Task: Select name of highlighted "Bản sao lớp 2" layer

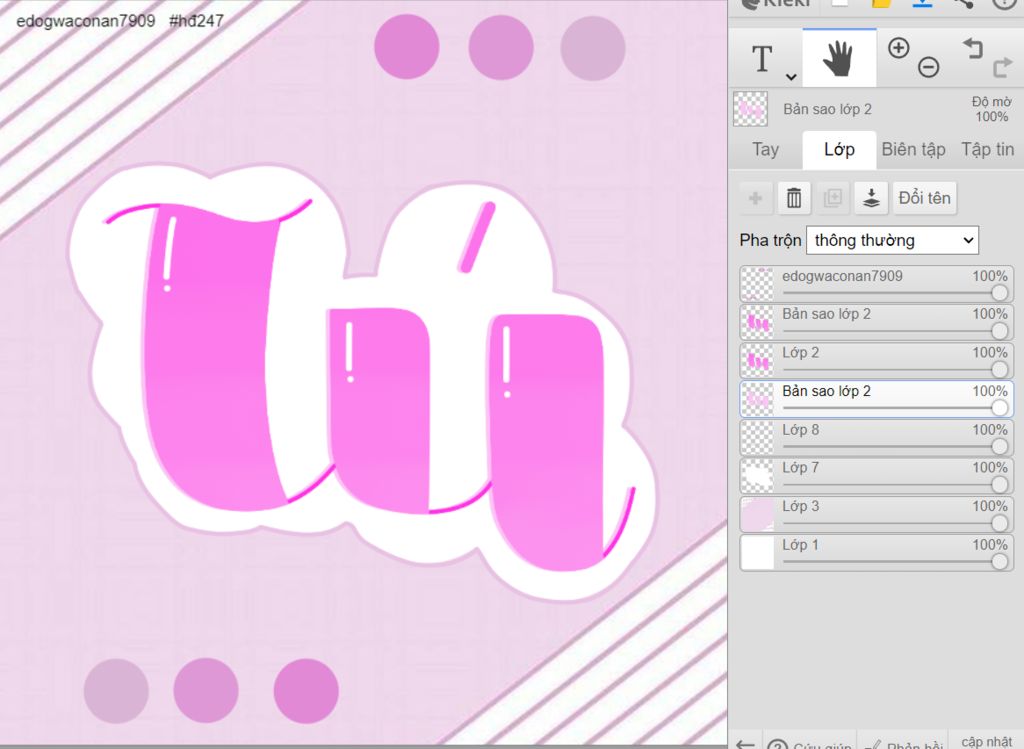Action: click(827, 391)
